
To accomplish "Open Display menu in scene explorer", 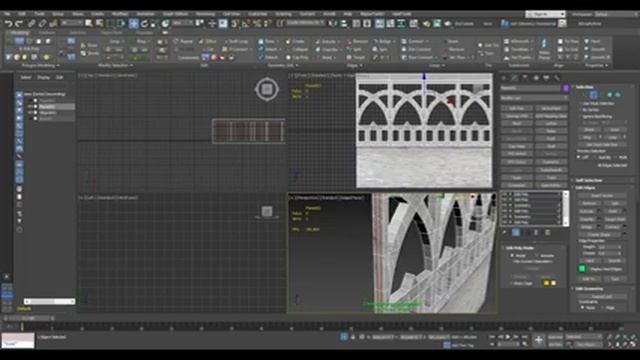I will coord(43,77).
